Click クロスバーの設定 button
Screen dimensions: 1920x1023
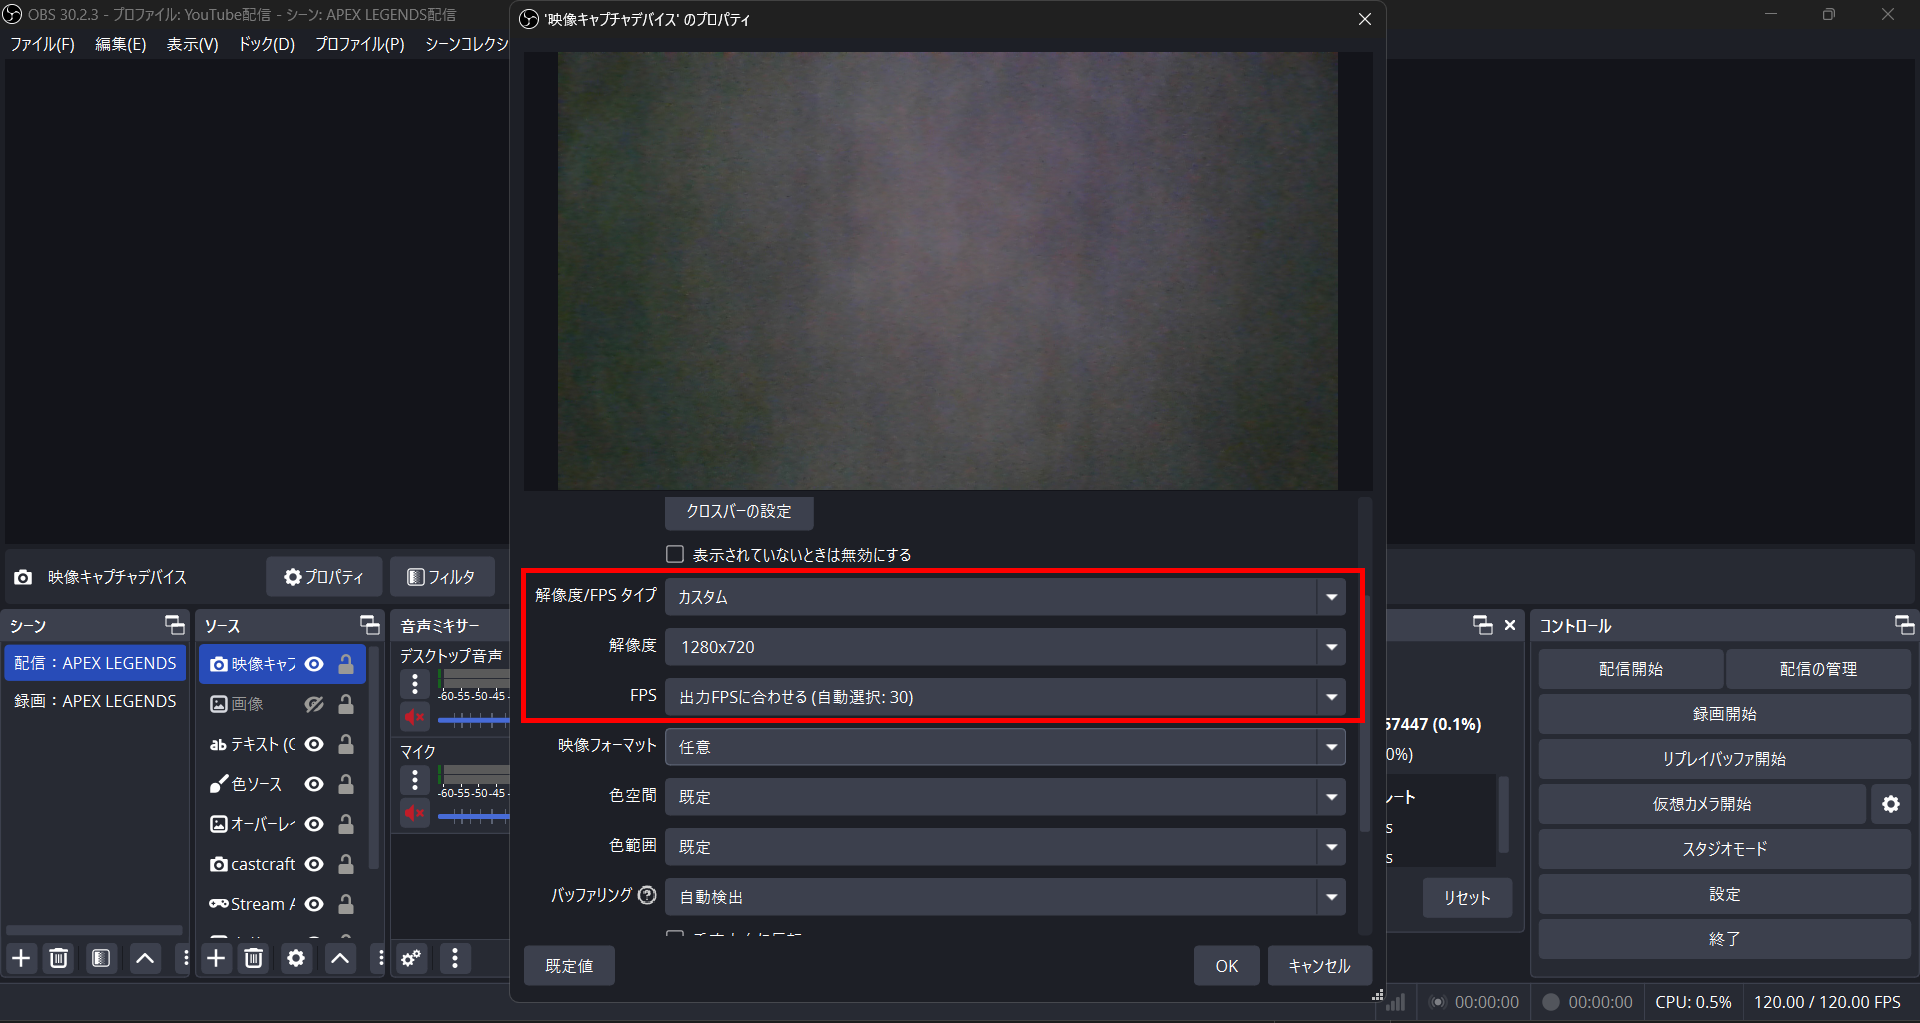[739, 511]
